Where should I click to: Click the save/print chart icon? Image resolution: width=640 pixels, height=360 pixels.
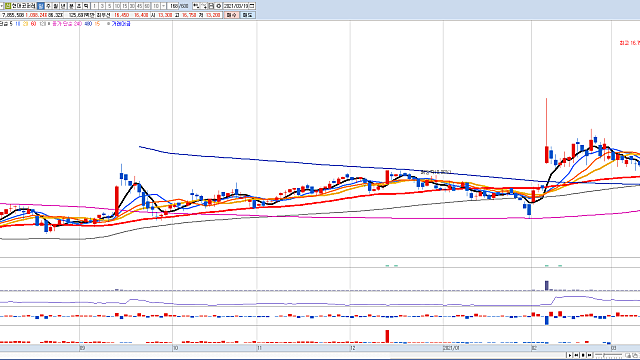pyautogui.click(x=211, y=6)
